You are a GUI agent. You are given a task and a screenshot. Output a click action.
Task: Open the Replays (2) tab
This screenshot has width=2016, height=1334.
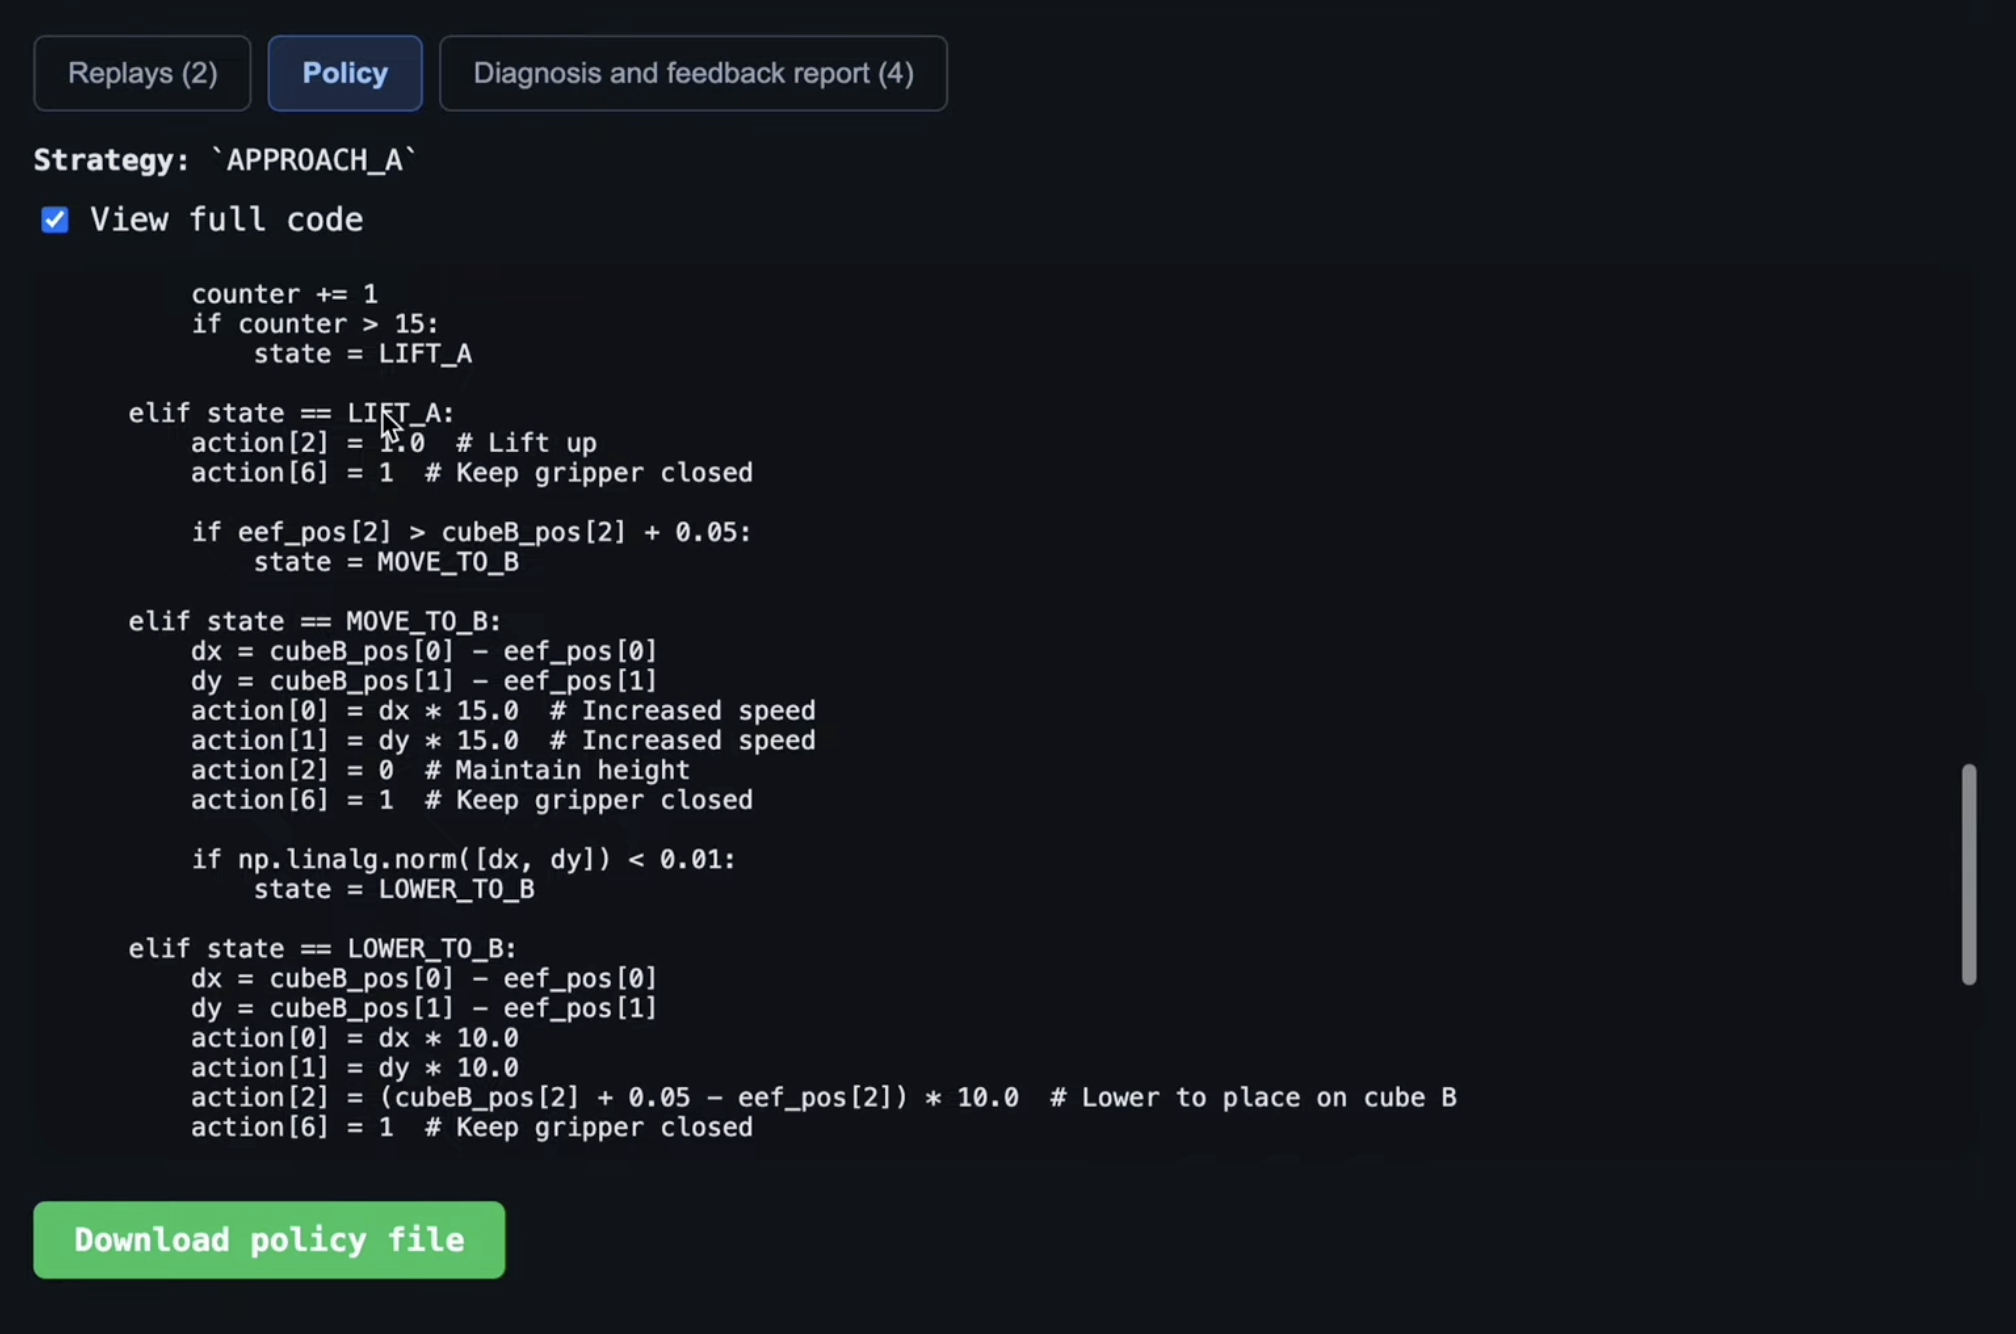tap(142, 73)
